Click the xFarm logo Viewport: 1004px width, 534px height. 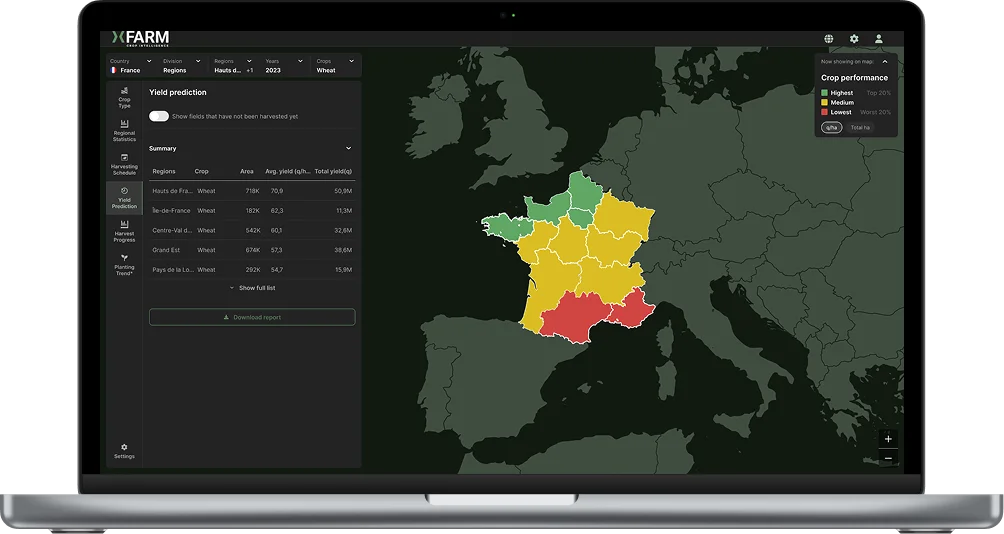pos(140,38)
